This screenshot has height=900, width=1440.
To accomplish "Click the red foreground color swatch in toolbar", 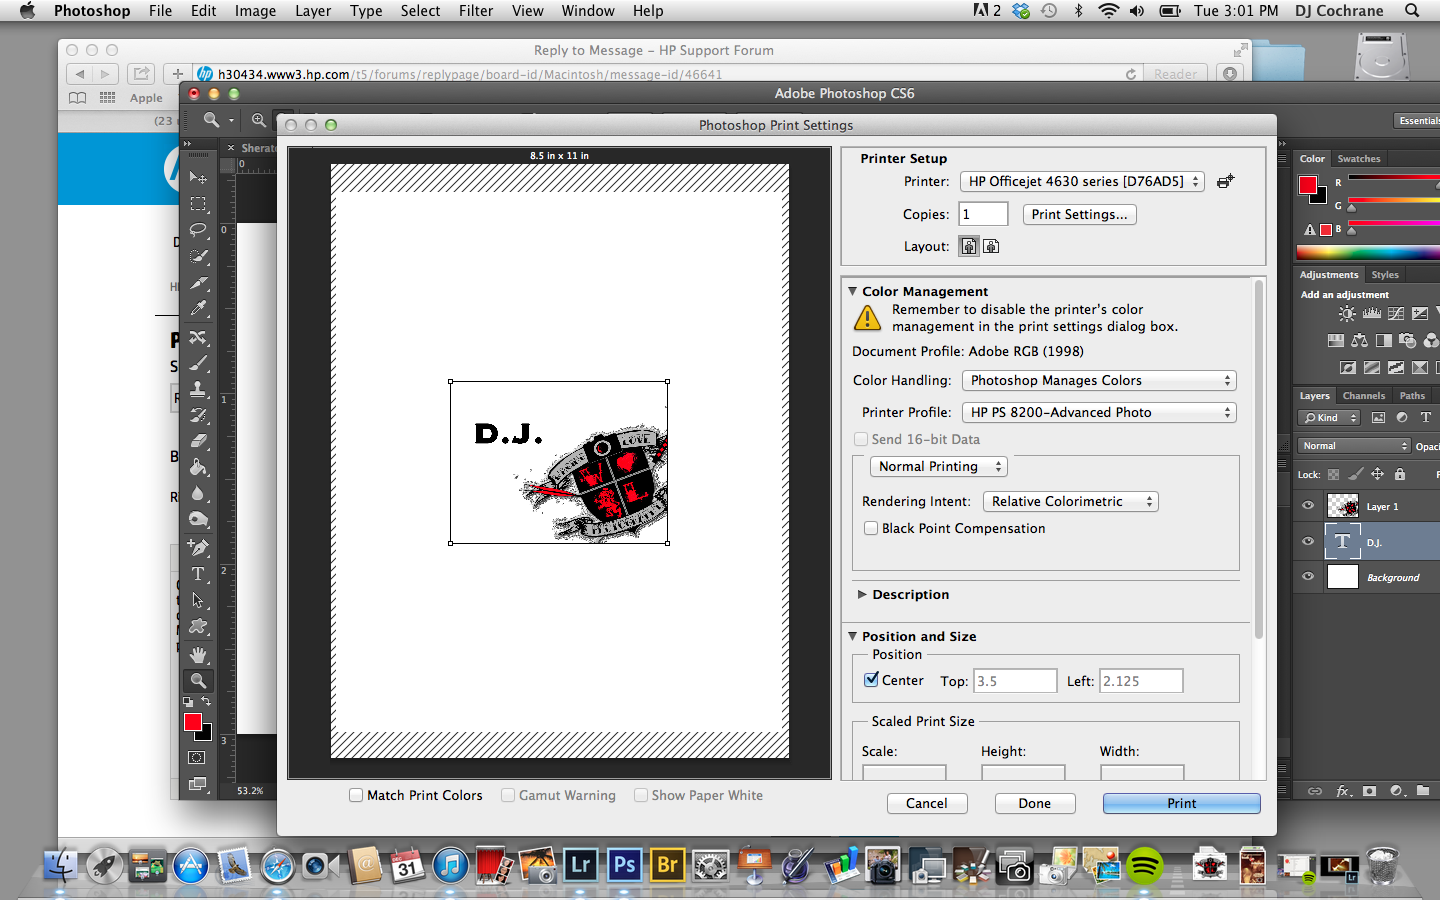I will [192, 721].
